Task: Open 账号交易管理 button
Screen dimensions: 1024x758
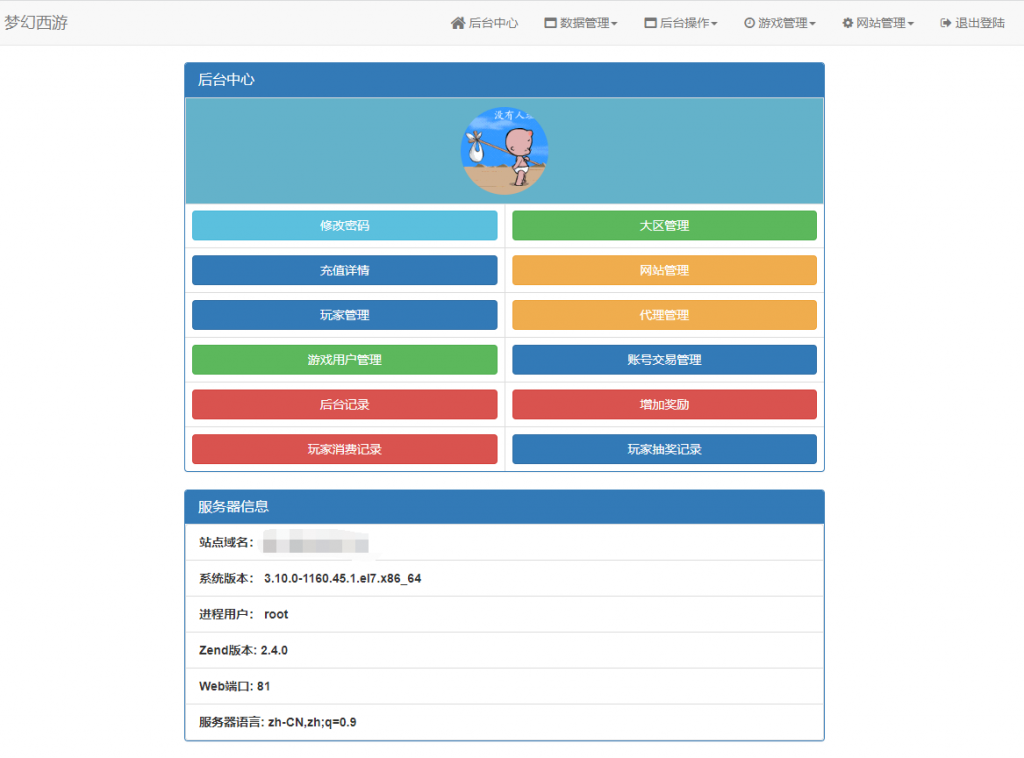Action: pyautogui.click(x=664, y=360)
